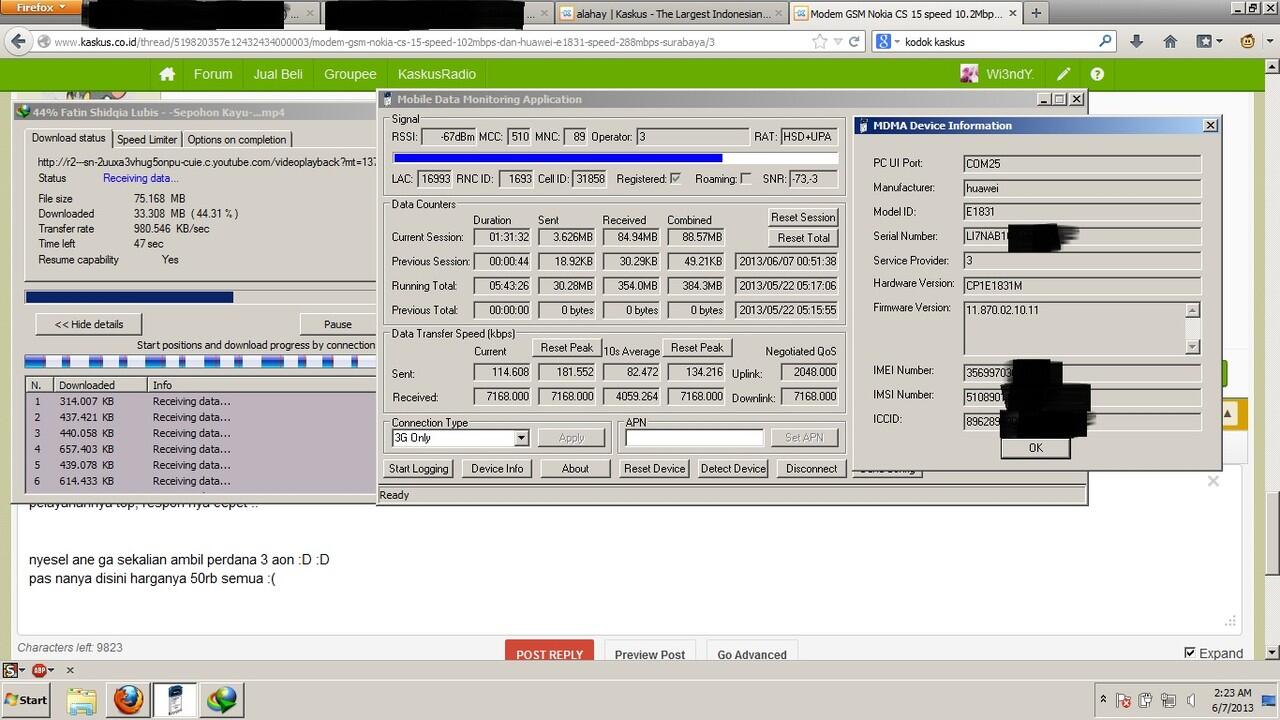Go to Firefox home page icon

click(x=1170, y=41)
